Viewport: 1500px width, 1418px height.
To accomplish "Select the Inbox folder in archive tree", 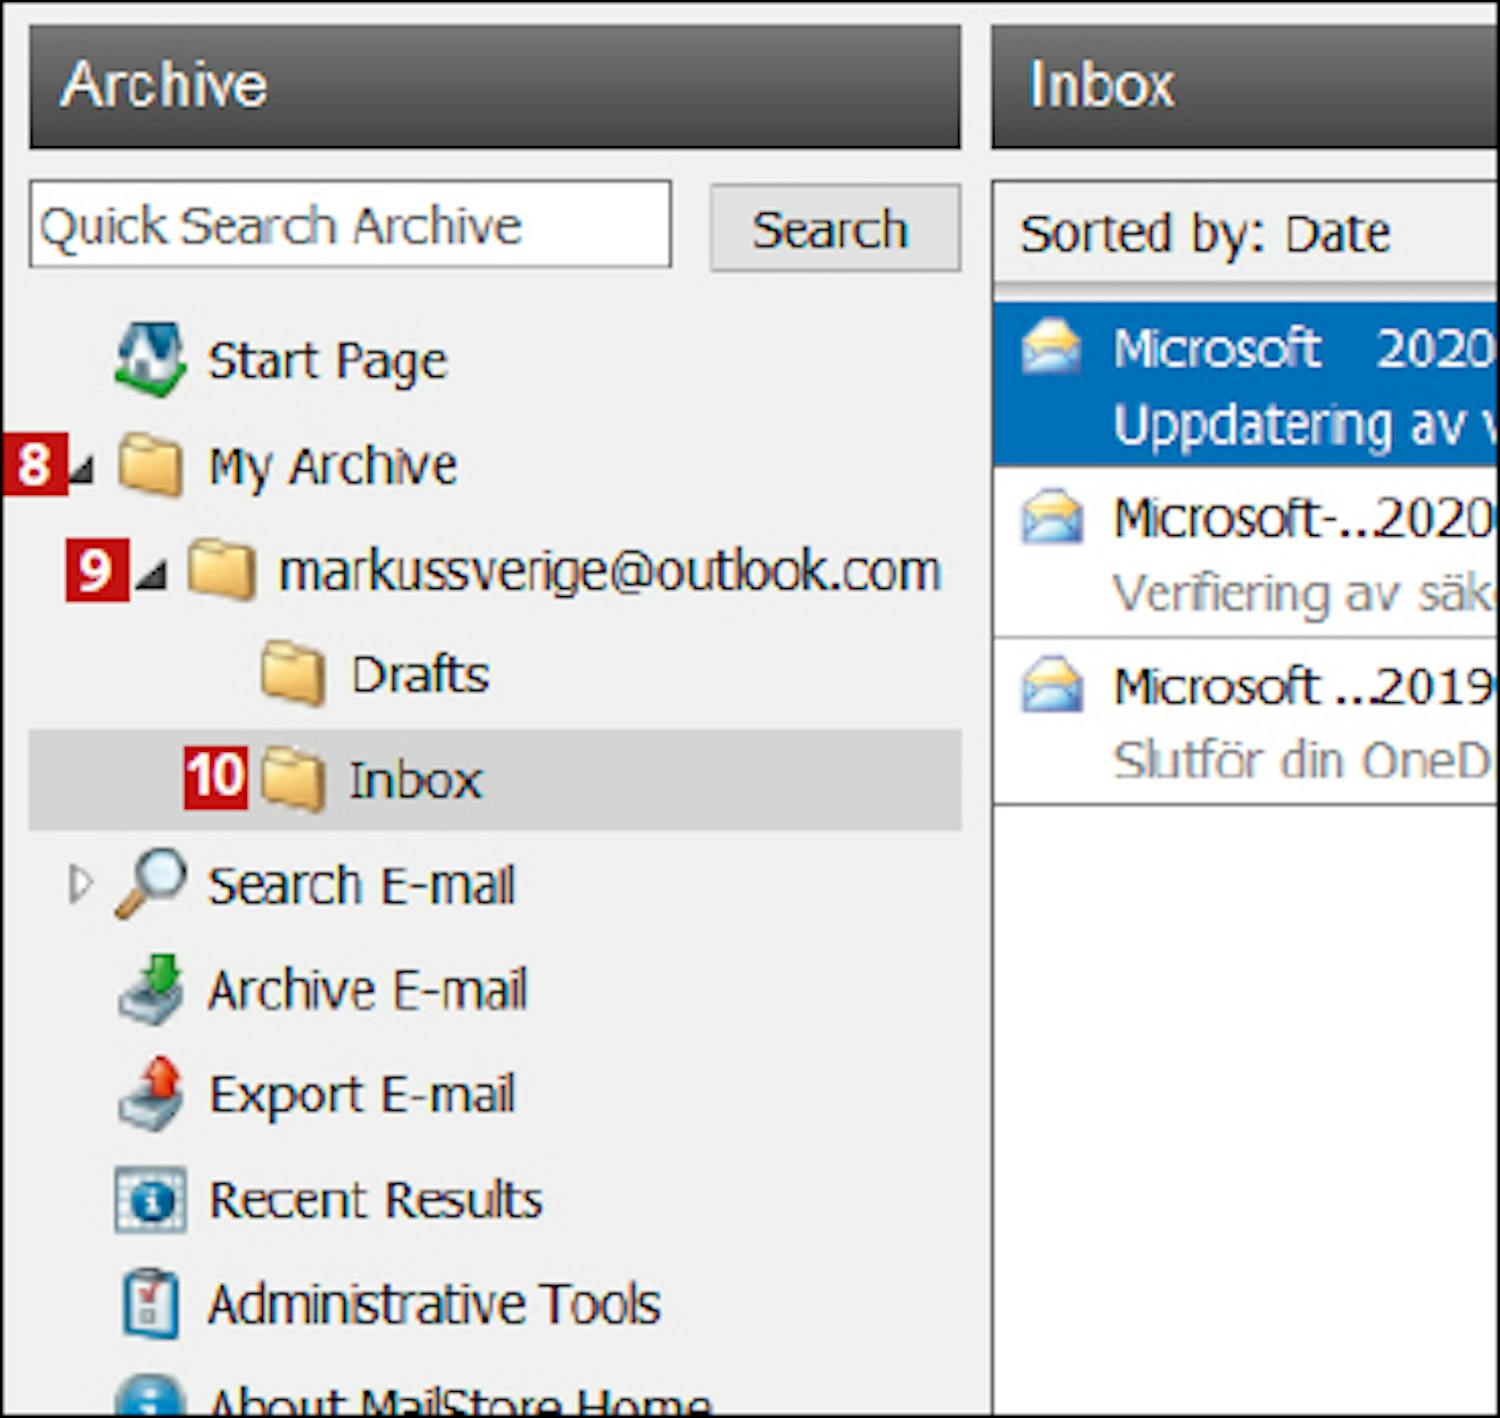I will coord(415,780).
